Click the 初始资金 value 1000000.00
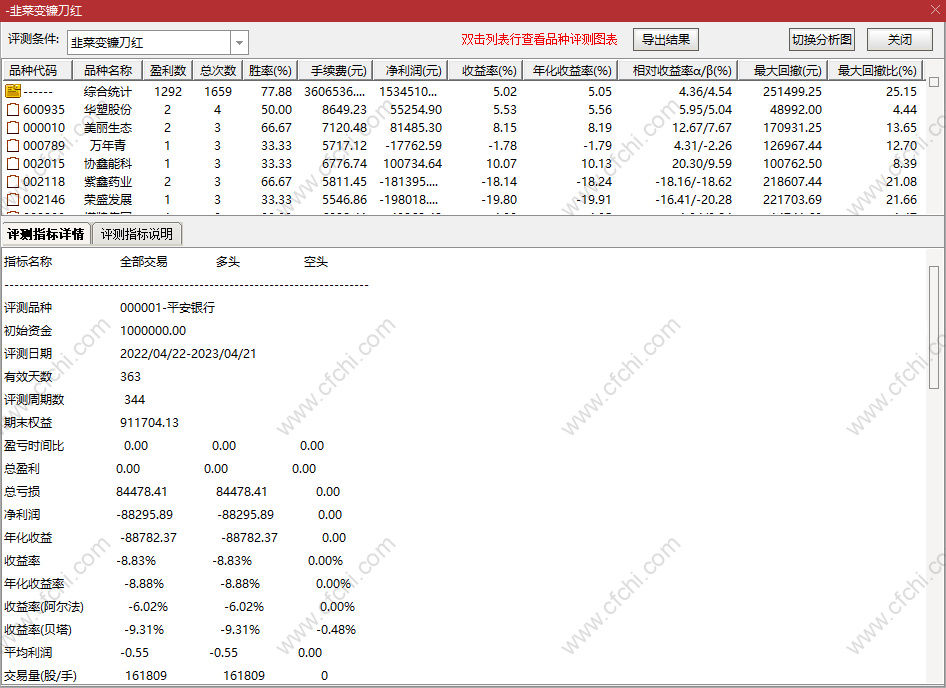 pos(153,331)
